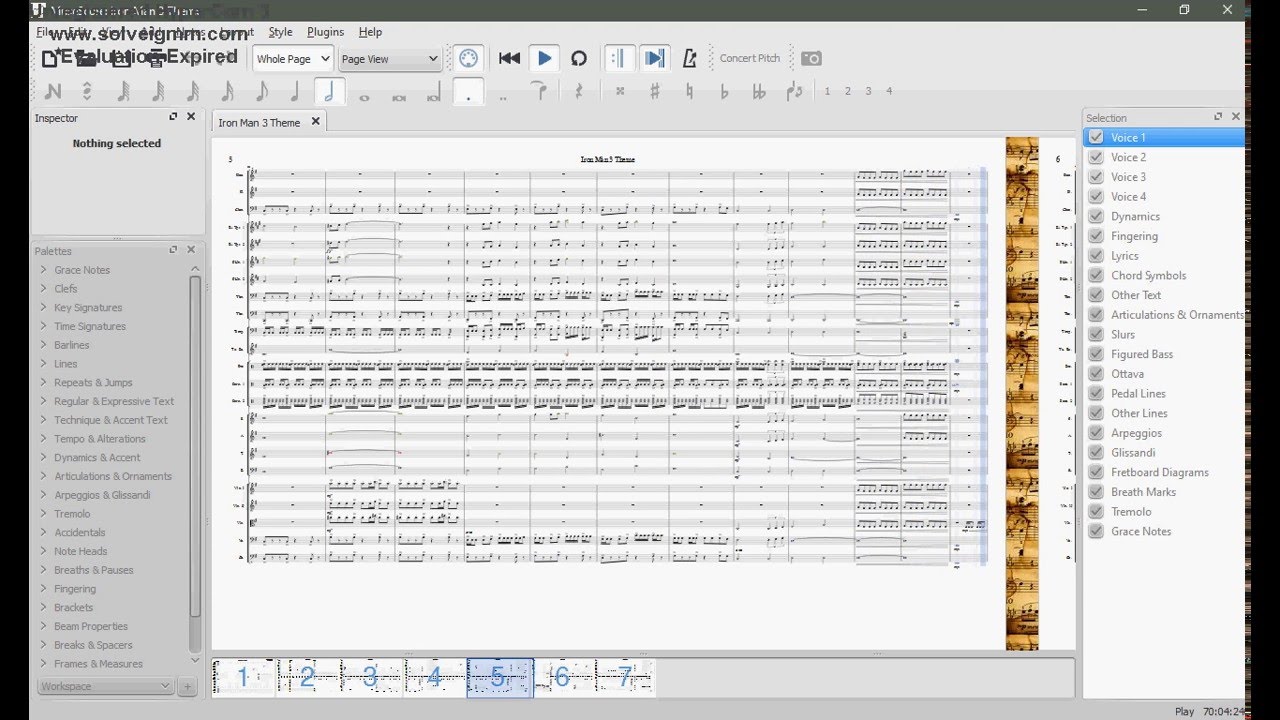The width and height of the screenshot is (1280, 720).
Task: Select voice 4 in toolbar
Action: coord(889,91)
